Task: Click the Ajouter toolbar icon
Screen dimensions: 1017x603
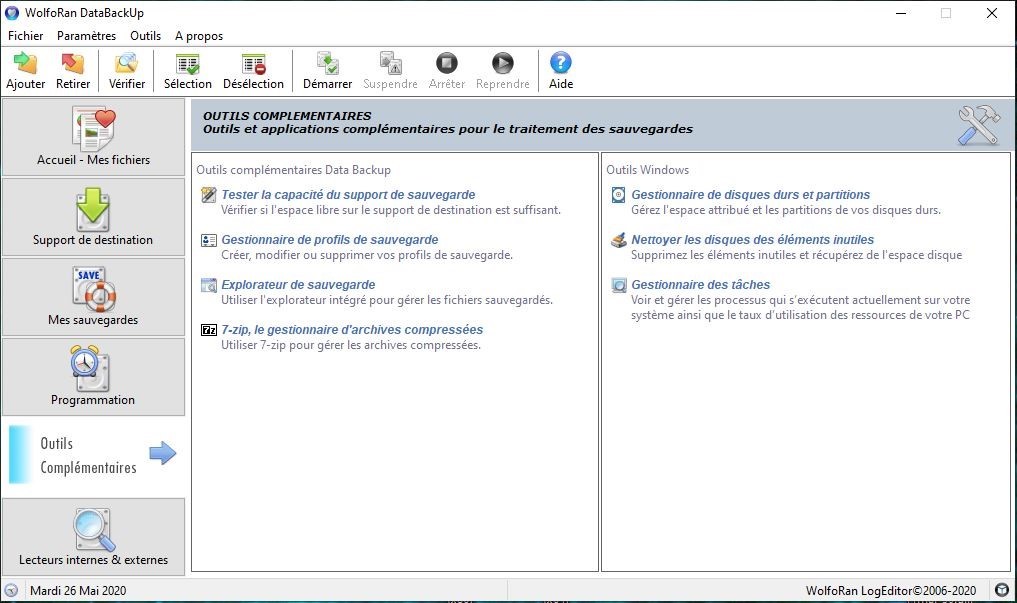Action: [25, 64]
